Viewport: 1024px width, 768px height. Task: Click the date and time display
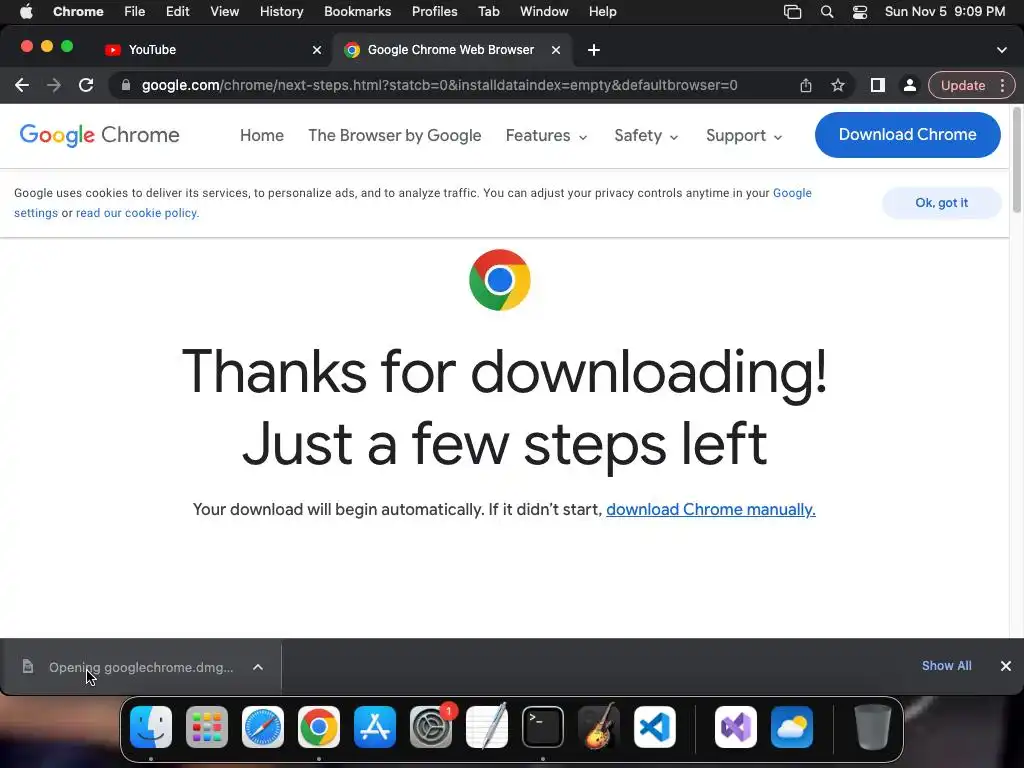(944, 11)
